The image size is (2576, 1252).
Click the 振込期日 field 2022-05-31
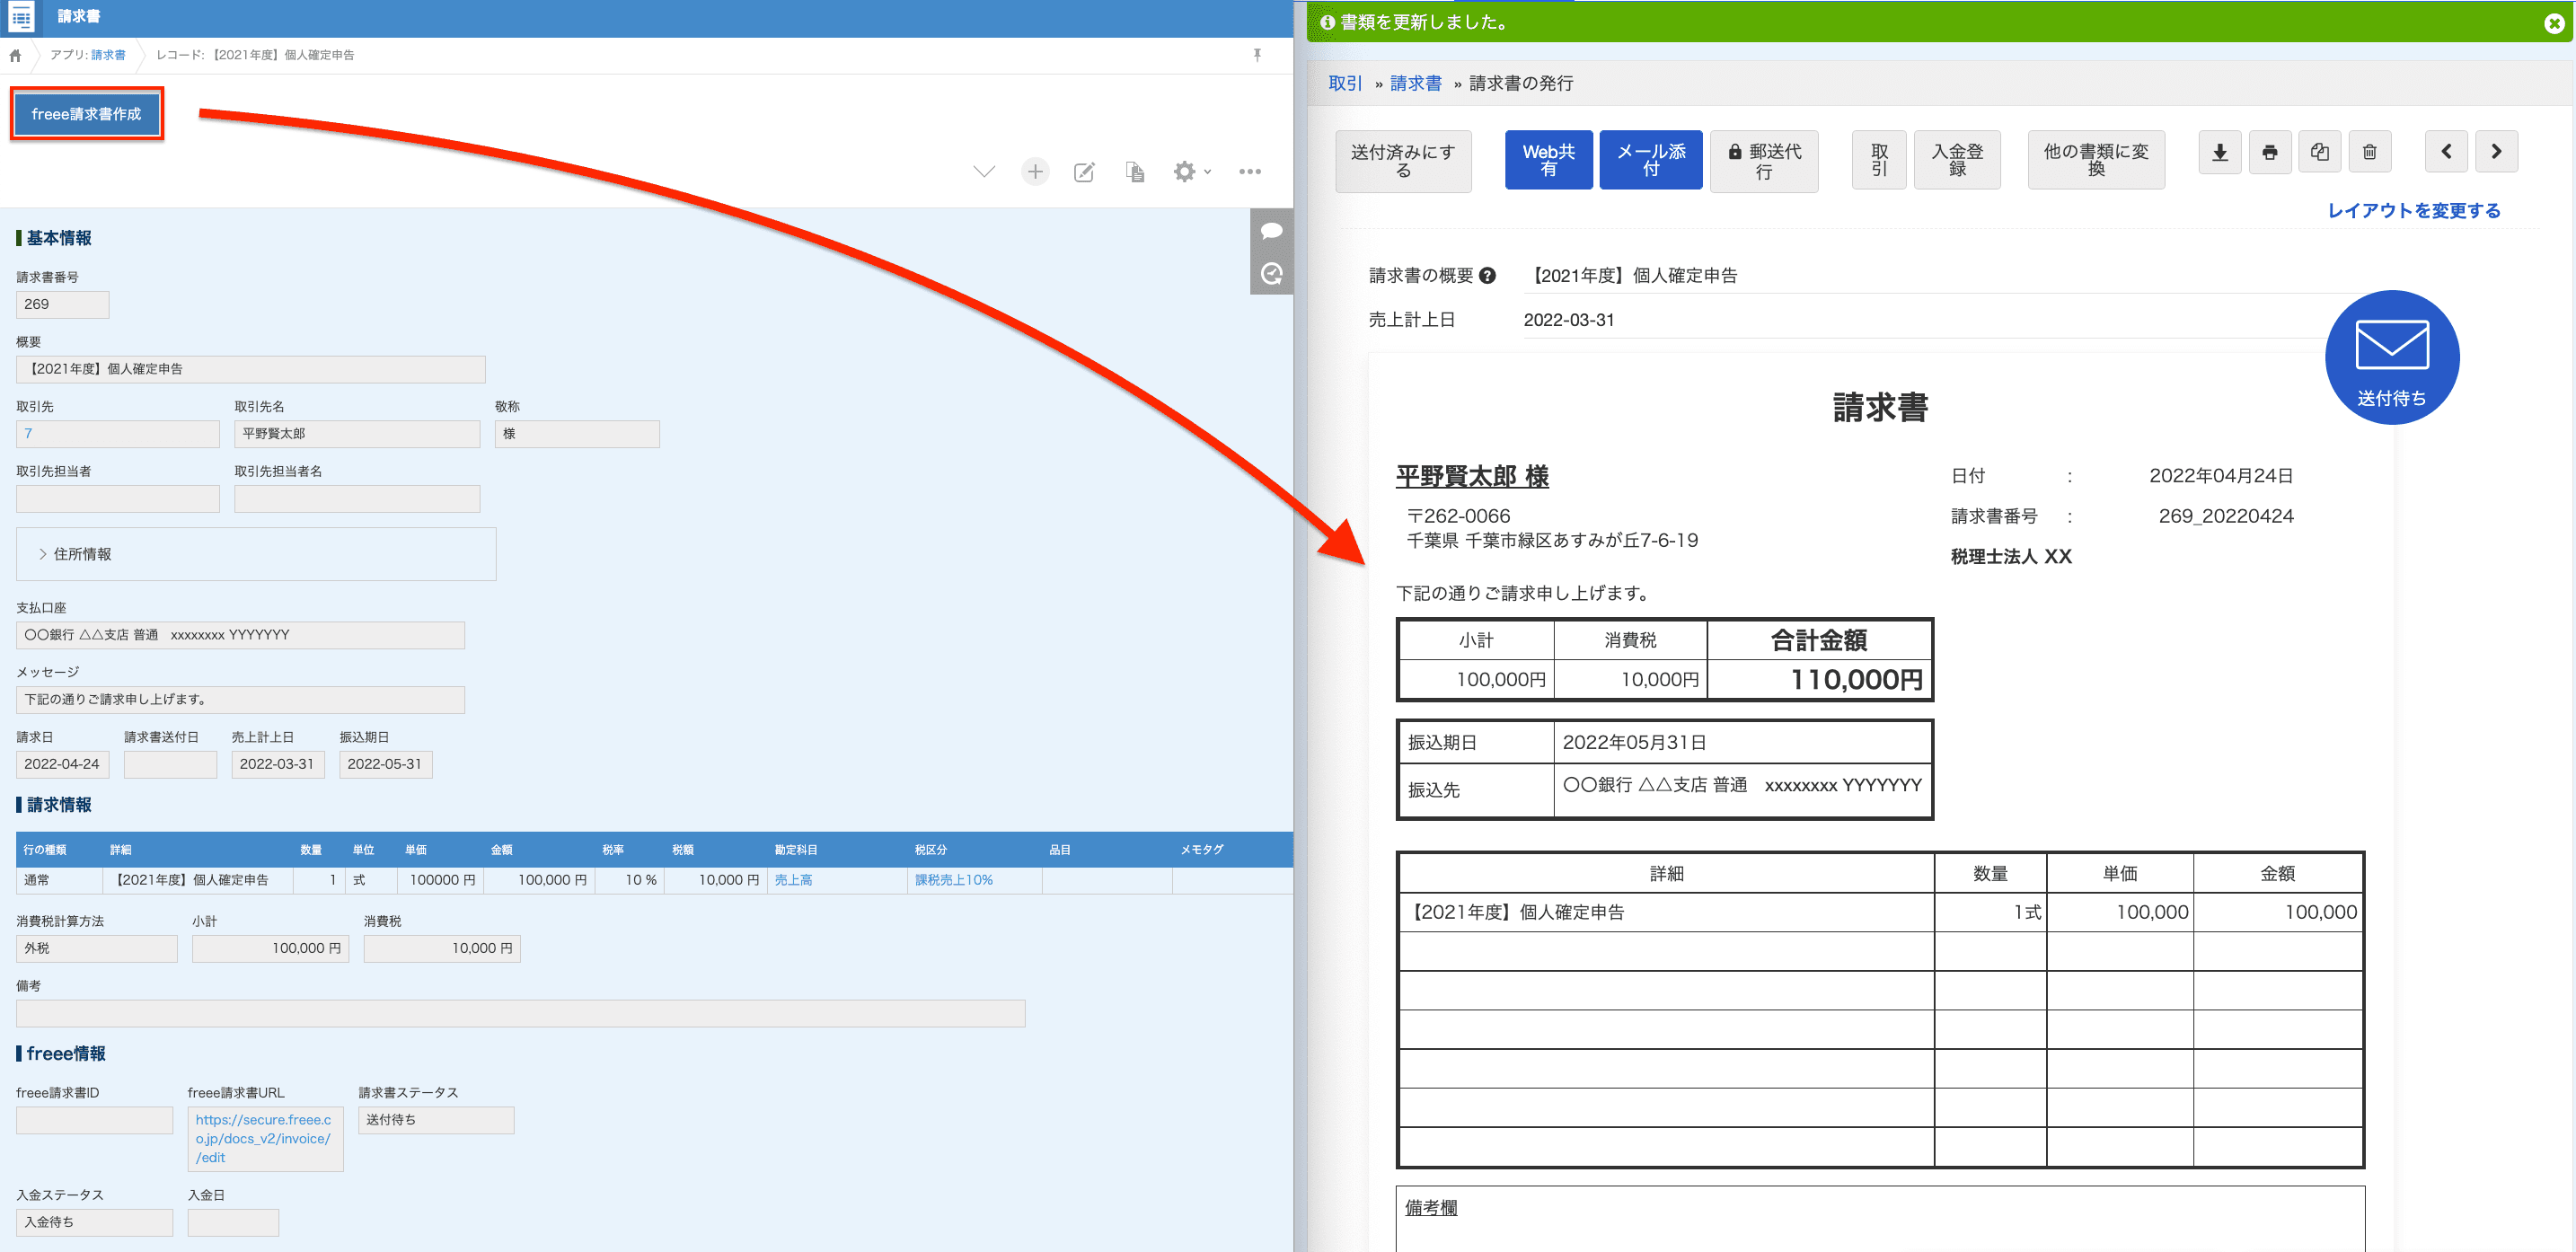pyautogui.click(x=385, y=765)
